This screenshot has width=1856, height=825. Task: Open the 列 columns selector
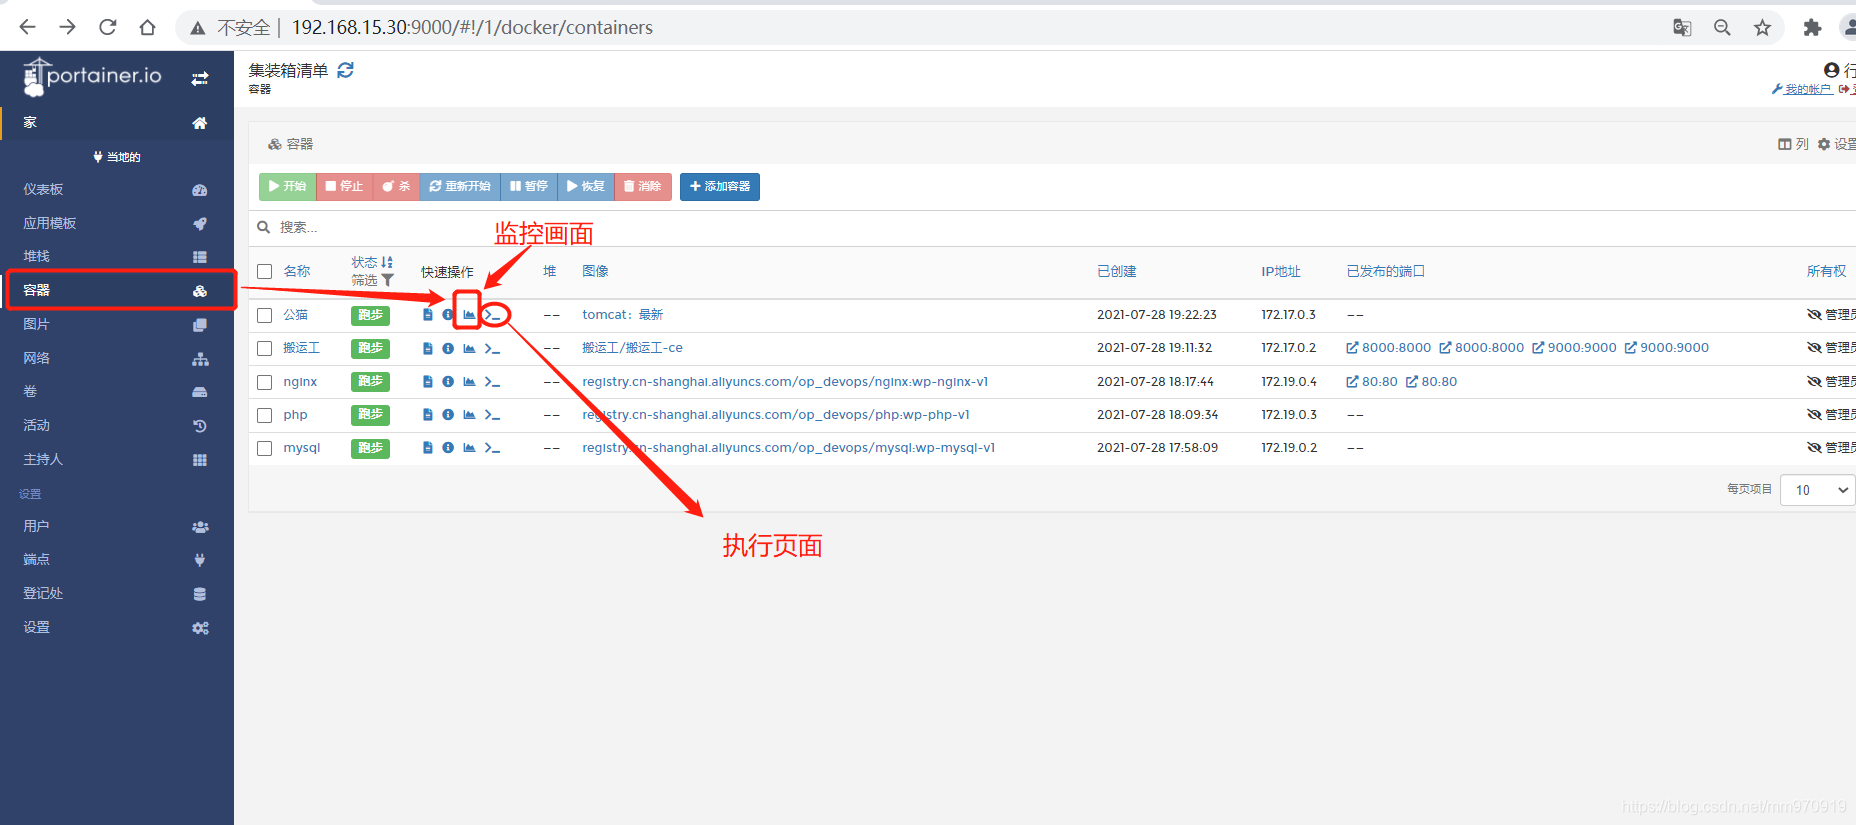[1793, 144]
